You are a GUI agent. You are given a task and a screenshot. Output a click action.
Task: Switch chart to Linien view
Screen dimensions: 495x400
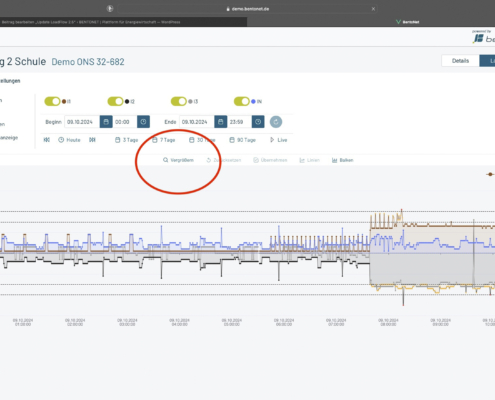tap(309, 160)
